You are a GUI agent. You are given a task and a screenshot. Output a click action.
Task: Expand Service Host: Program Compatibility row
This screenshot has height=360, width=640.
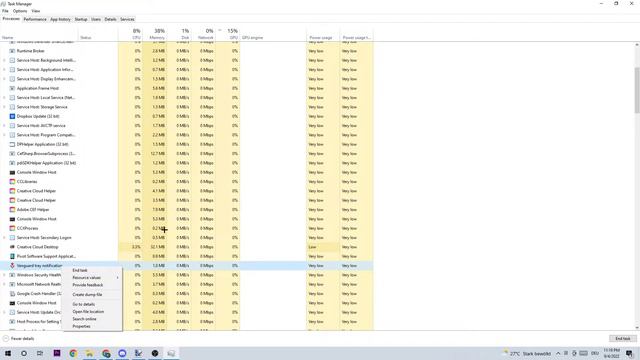(x=4, y=135)
